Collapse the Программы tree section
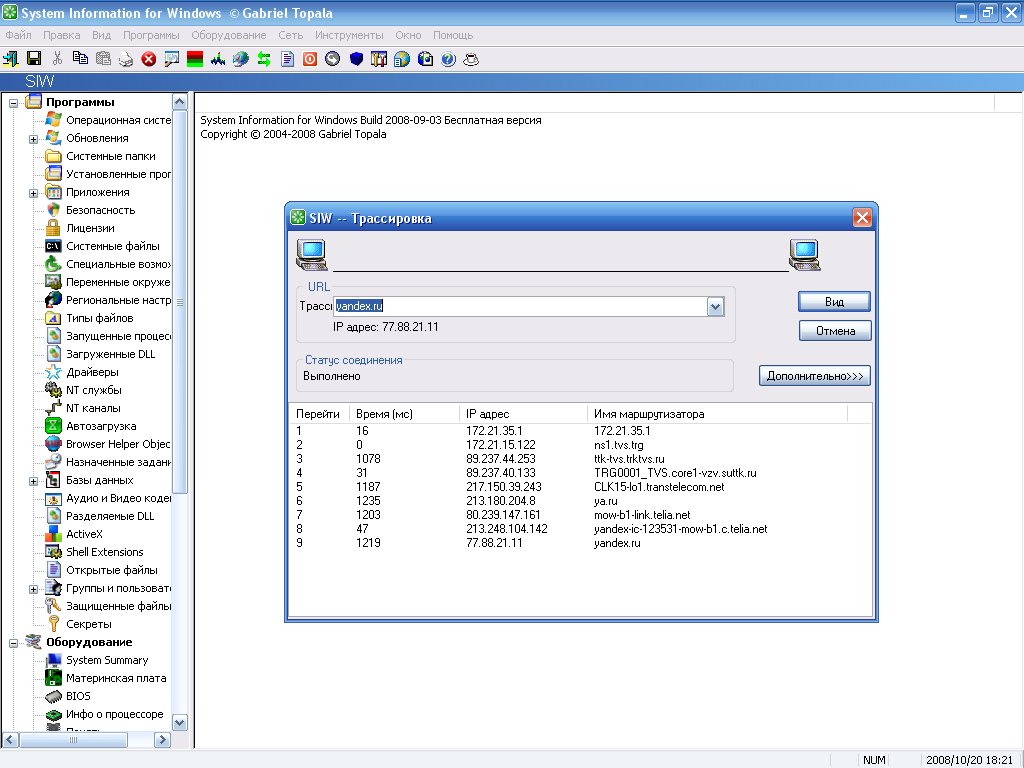This screenshot has width=1024, height=768. tap(14, 102)
